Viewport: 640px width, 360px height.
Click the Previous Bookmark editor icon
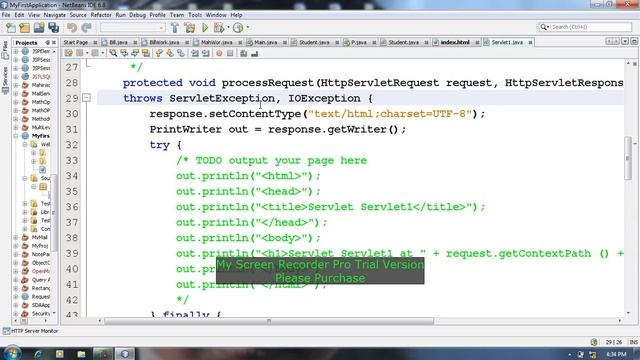[159, 53]
